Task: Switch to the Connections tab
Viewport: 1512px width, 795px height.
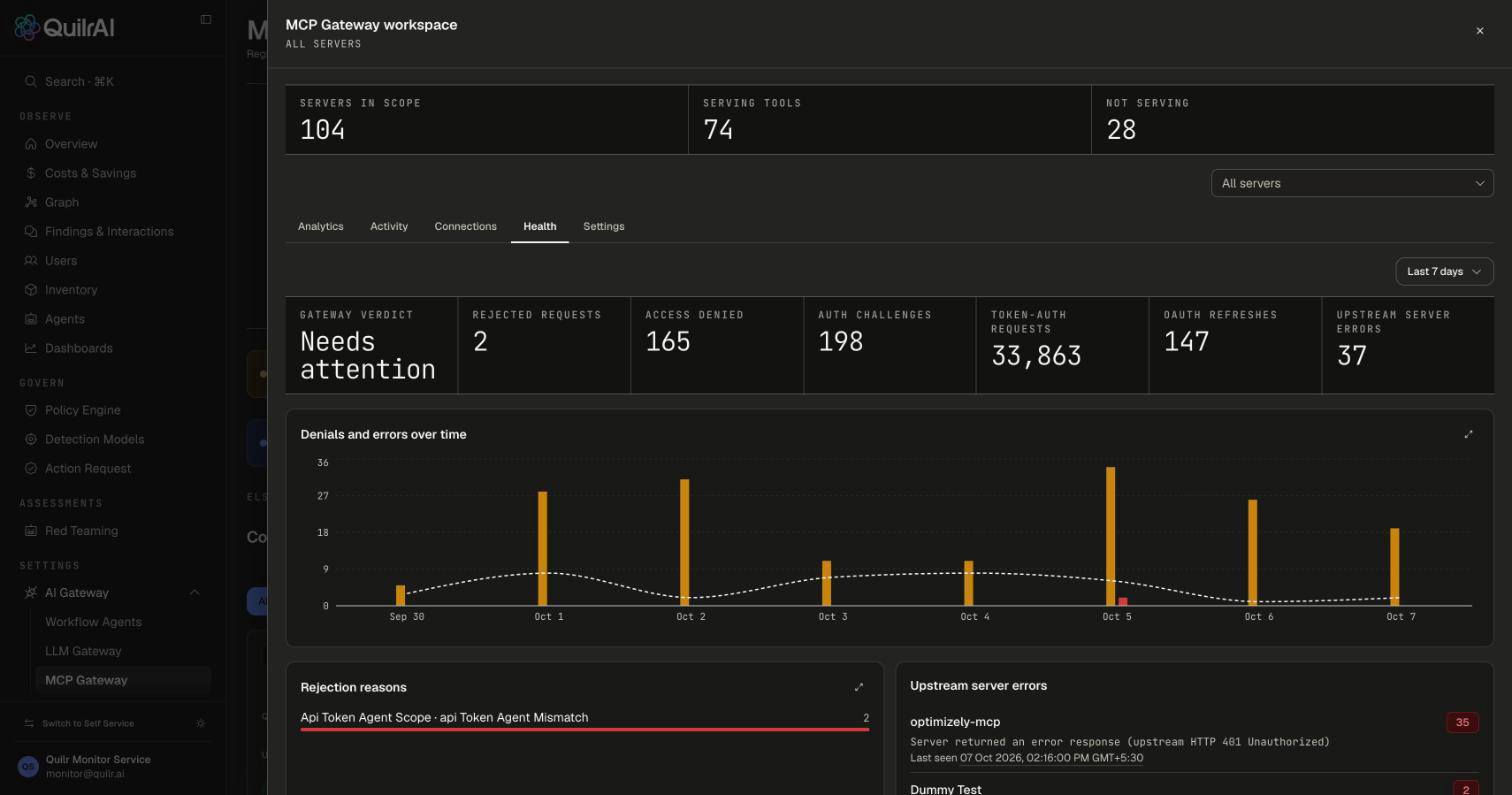Action: tap(465, 226)
